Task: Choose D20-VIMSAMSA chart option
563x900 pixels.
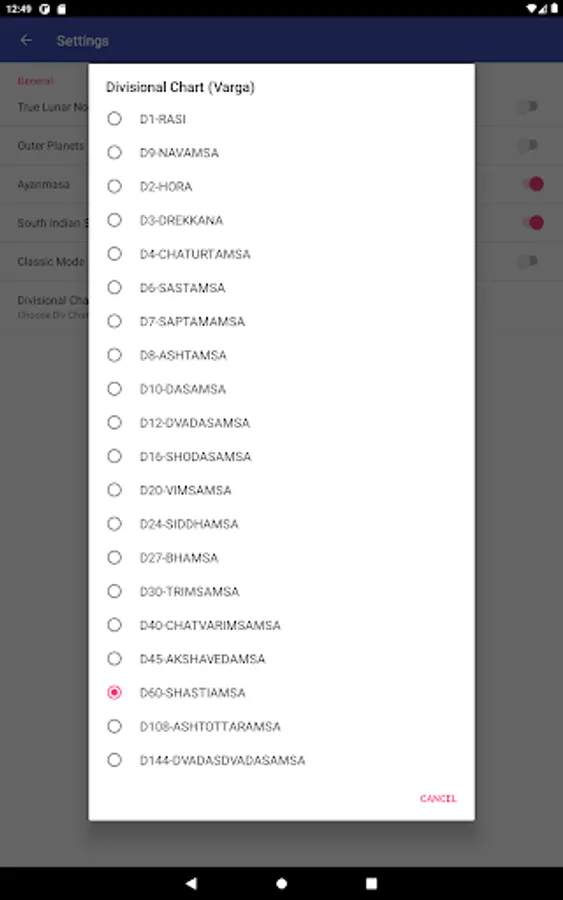Action: point(281,490)
